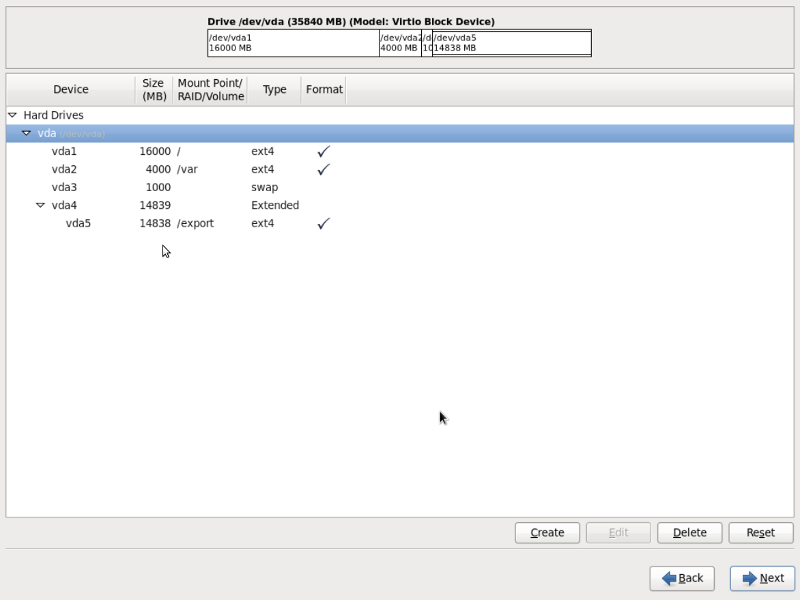Click the Next button
The width and height of the screenshot is (800, 600).
coord(762,578)
